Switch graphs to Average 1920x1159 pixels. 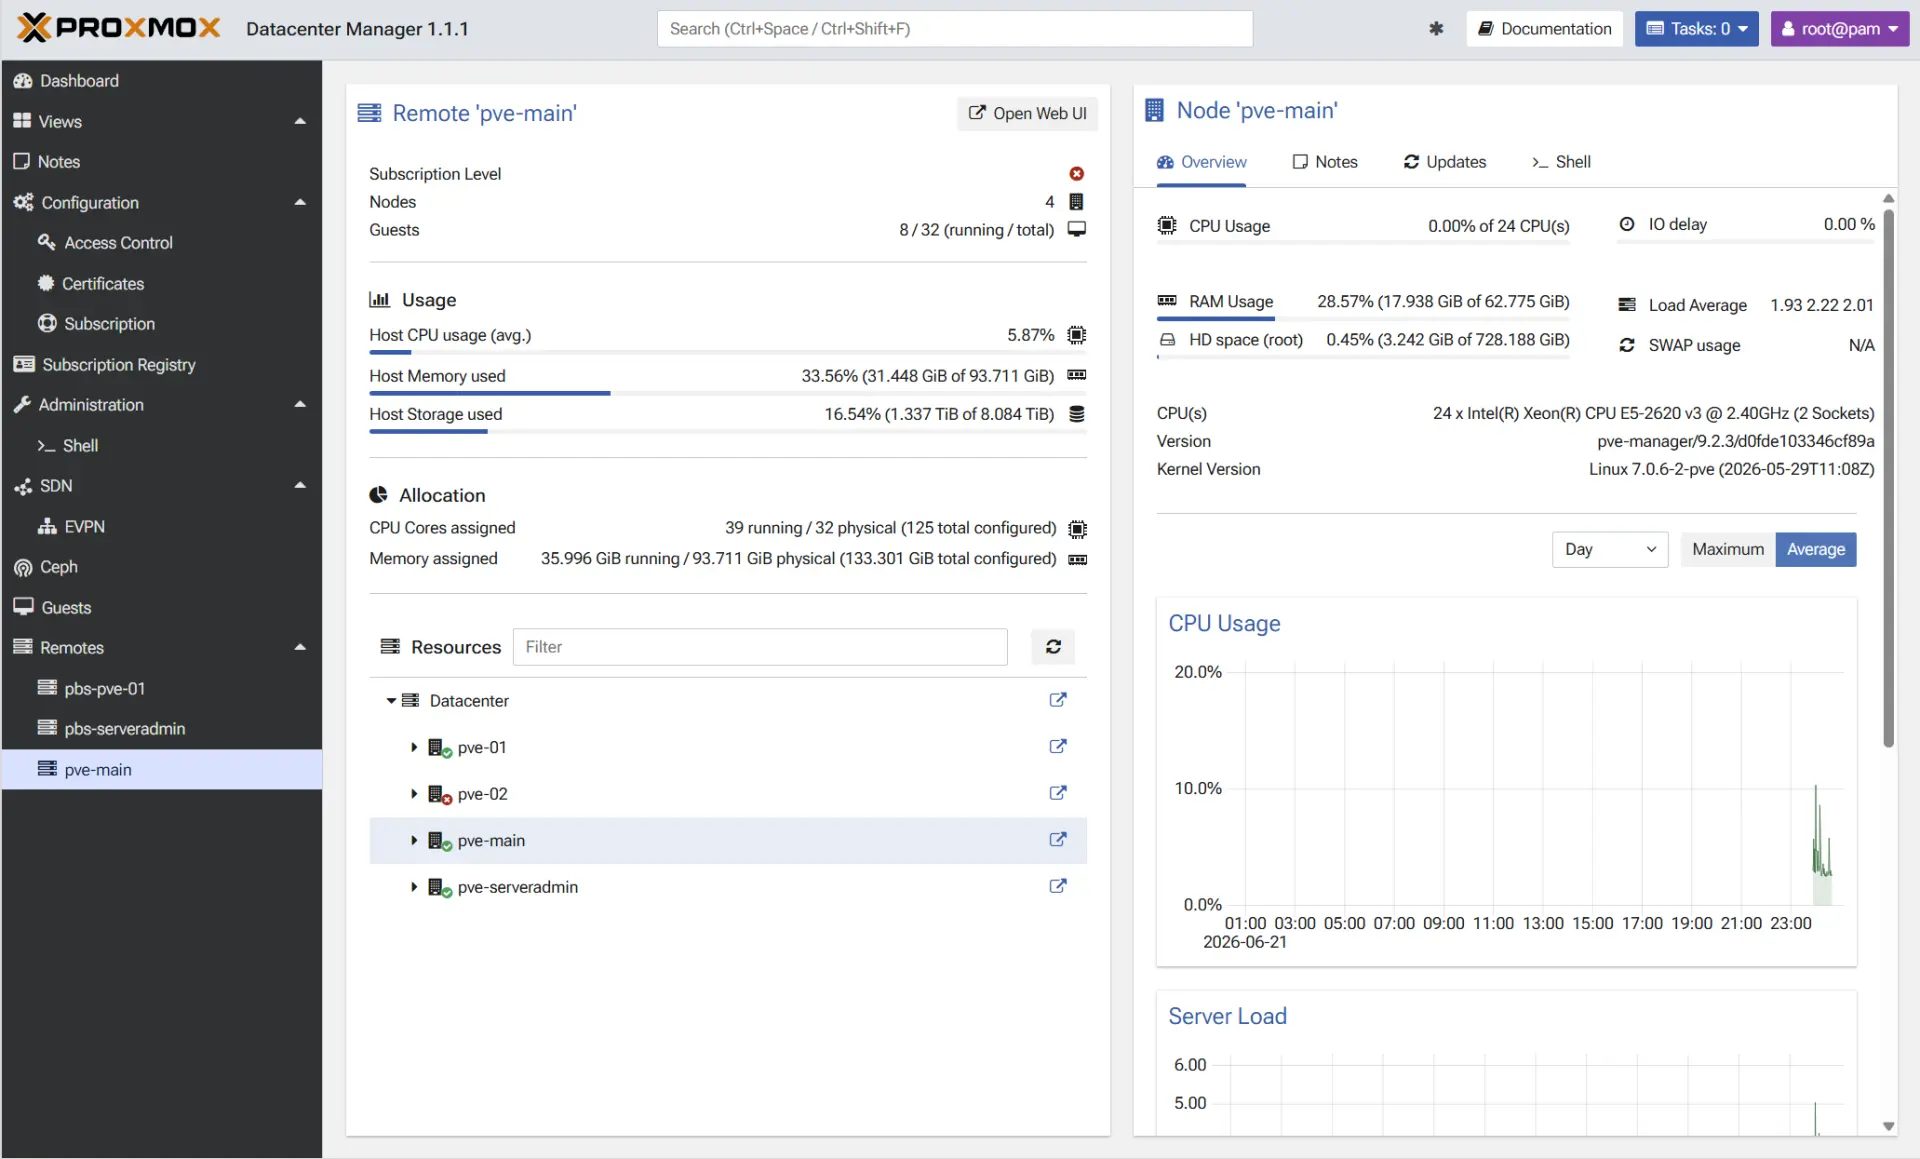coord(1816,550)
